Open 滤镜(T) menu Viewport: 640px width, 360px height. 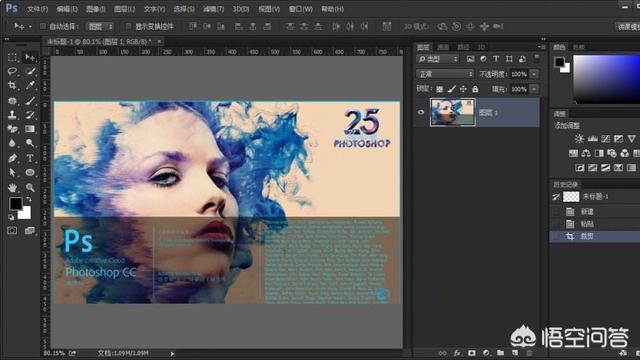coord(213,9)
